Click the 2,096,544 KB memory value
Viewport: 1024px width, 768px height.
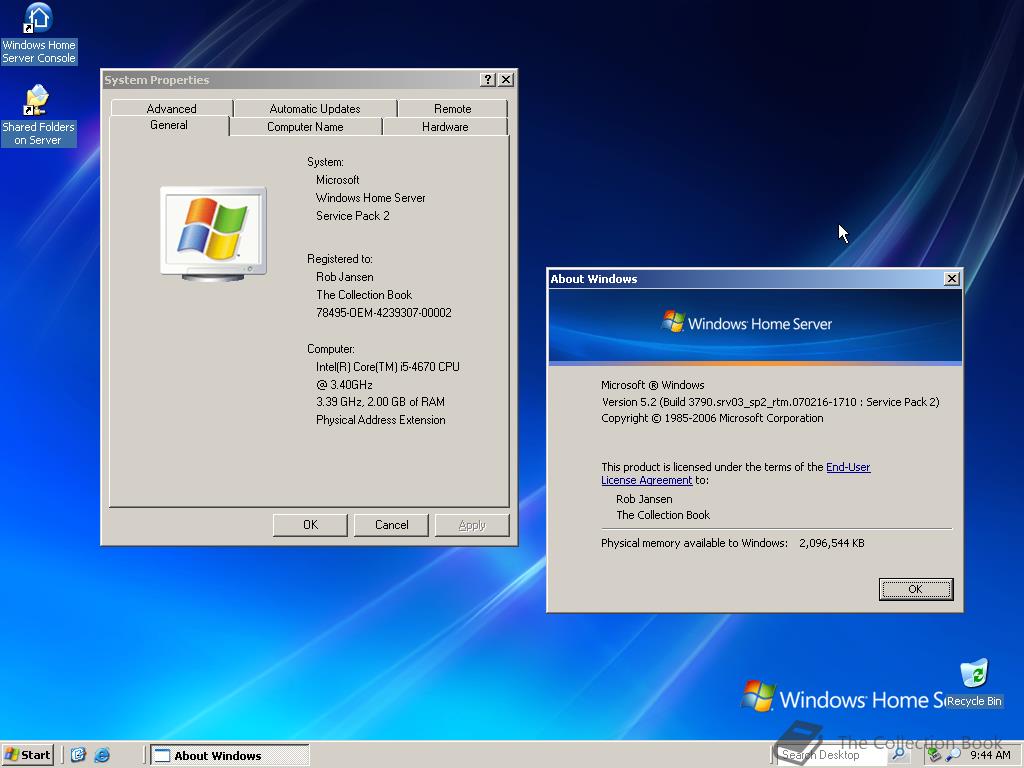tap(832, 543)
